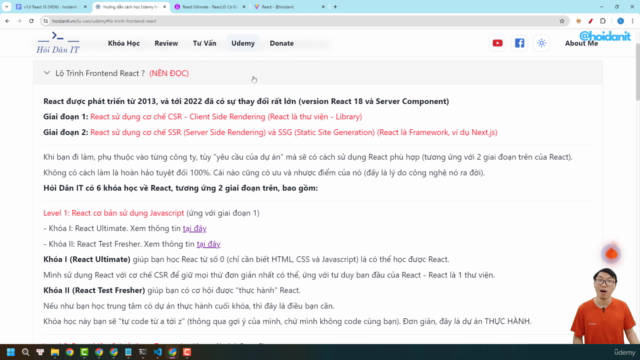This screenshot has width=640, height=360.
Task: Click the 'Khóa II (React Test Fresher)' bold text
Action: [94, 290]
